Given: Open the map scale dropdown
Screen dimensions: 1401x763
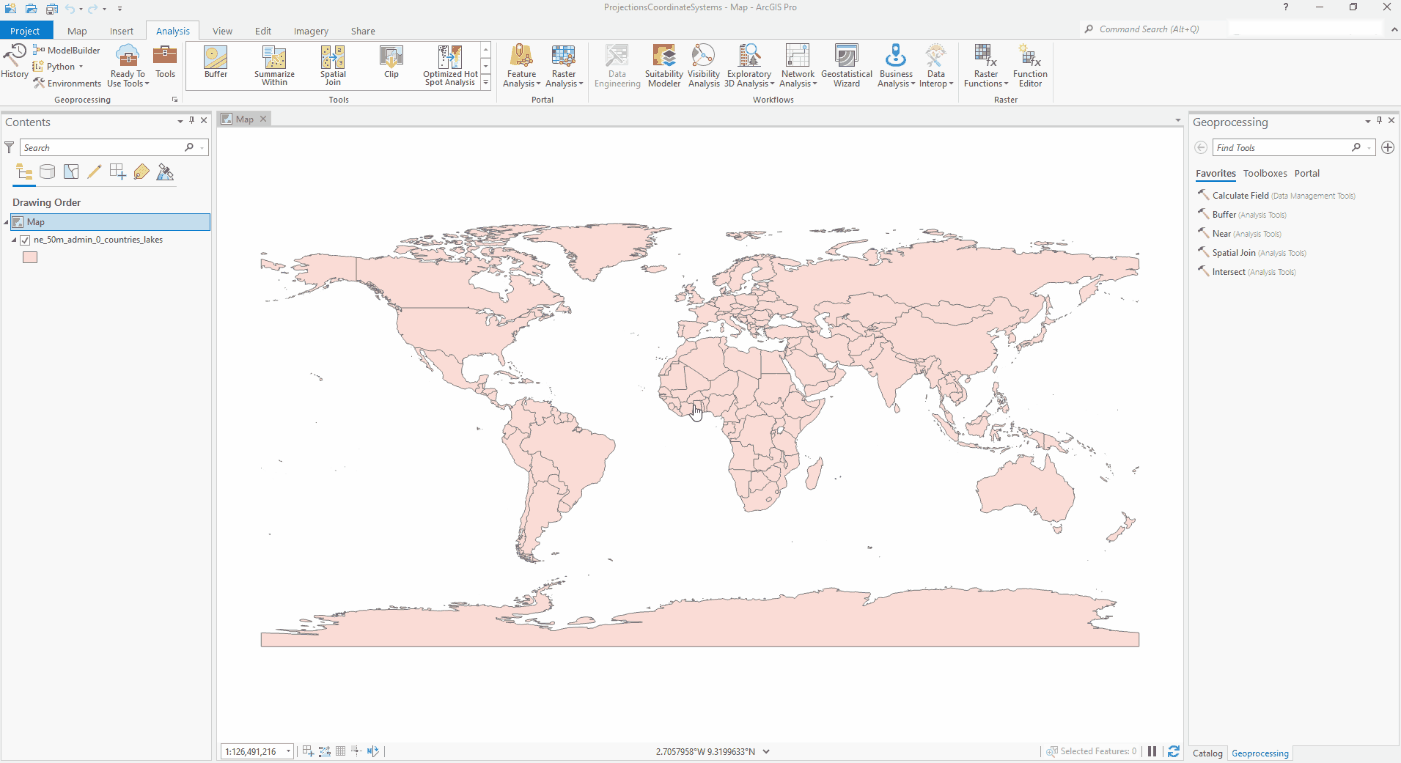Looking at the screenshot, I should 287,750.
